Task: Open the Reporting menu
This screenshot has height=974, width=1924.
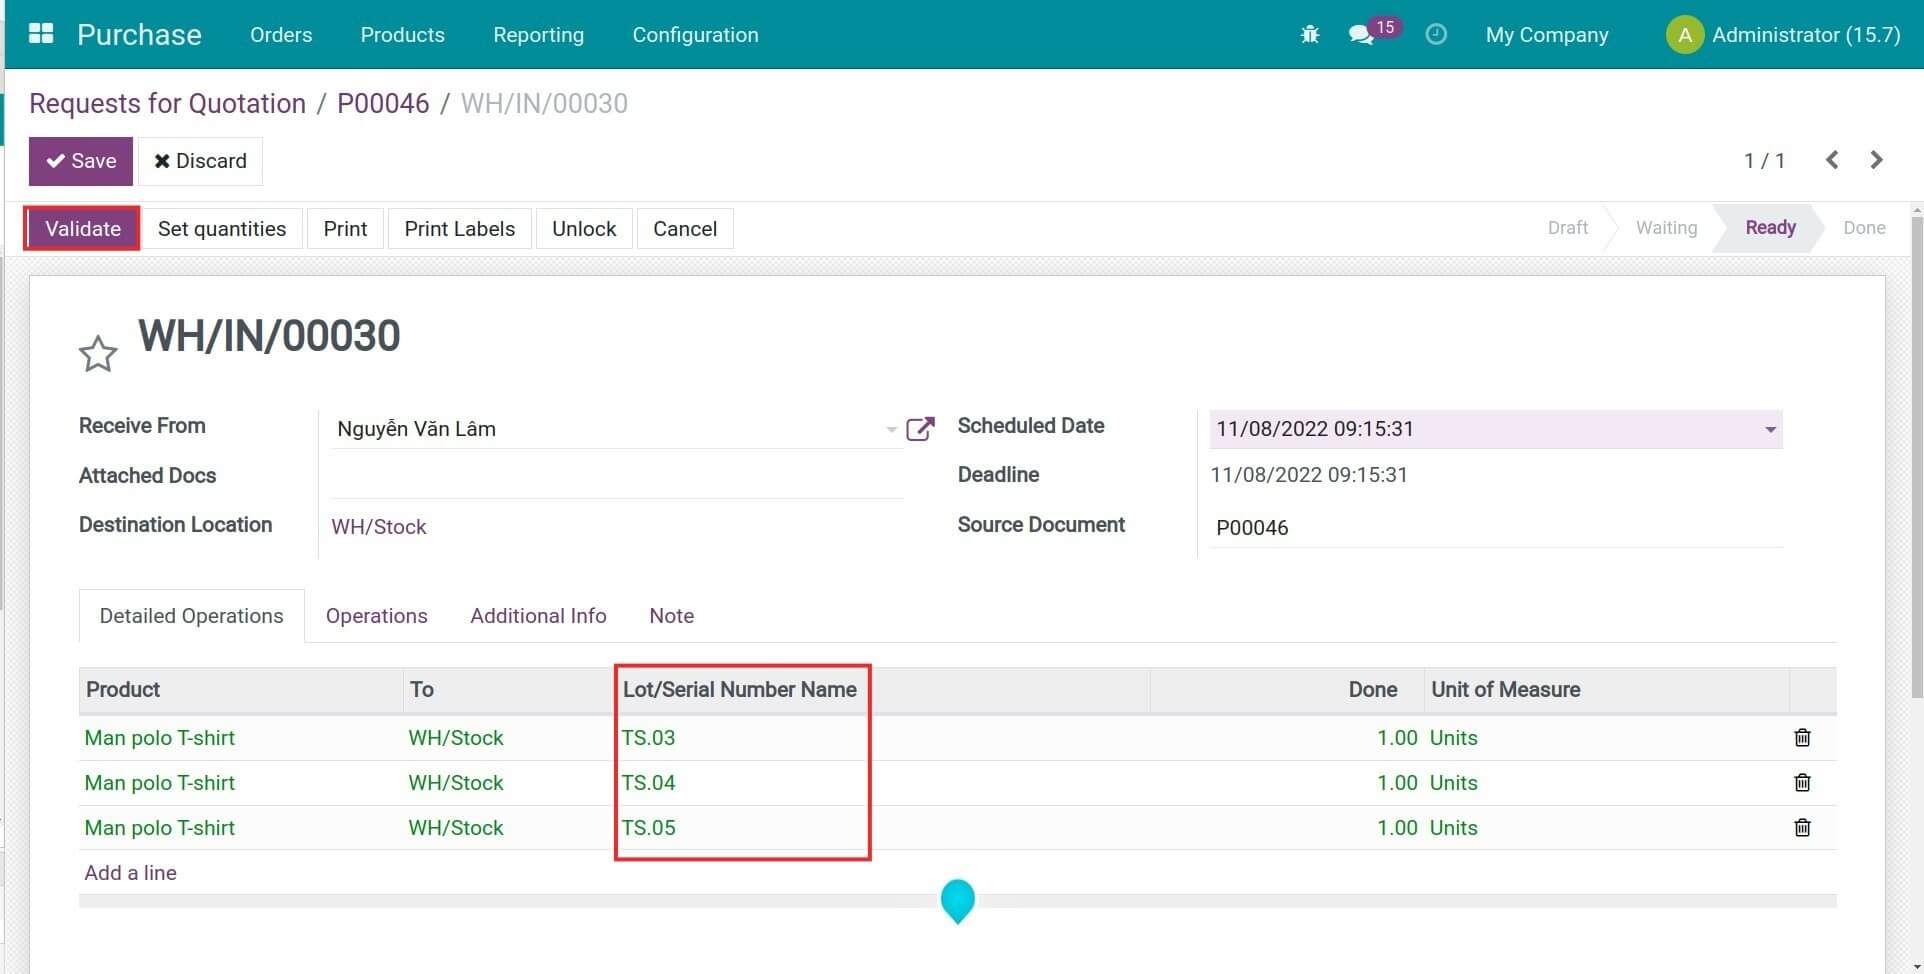Action: [538, 35]
